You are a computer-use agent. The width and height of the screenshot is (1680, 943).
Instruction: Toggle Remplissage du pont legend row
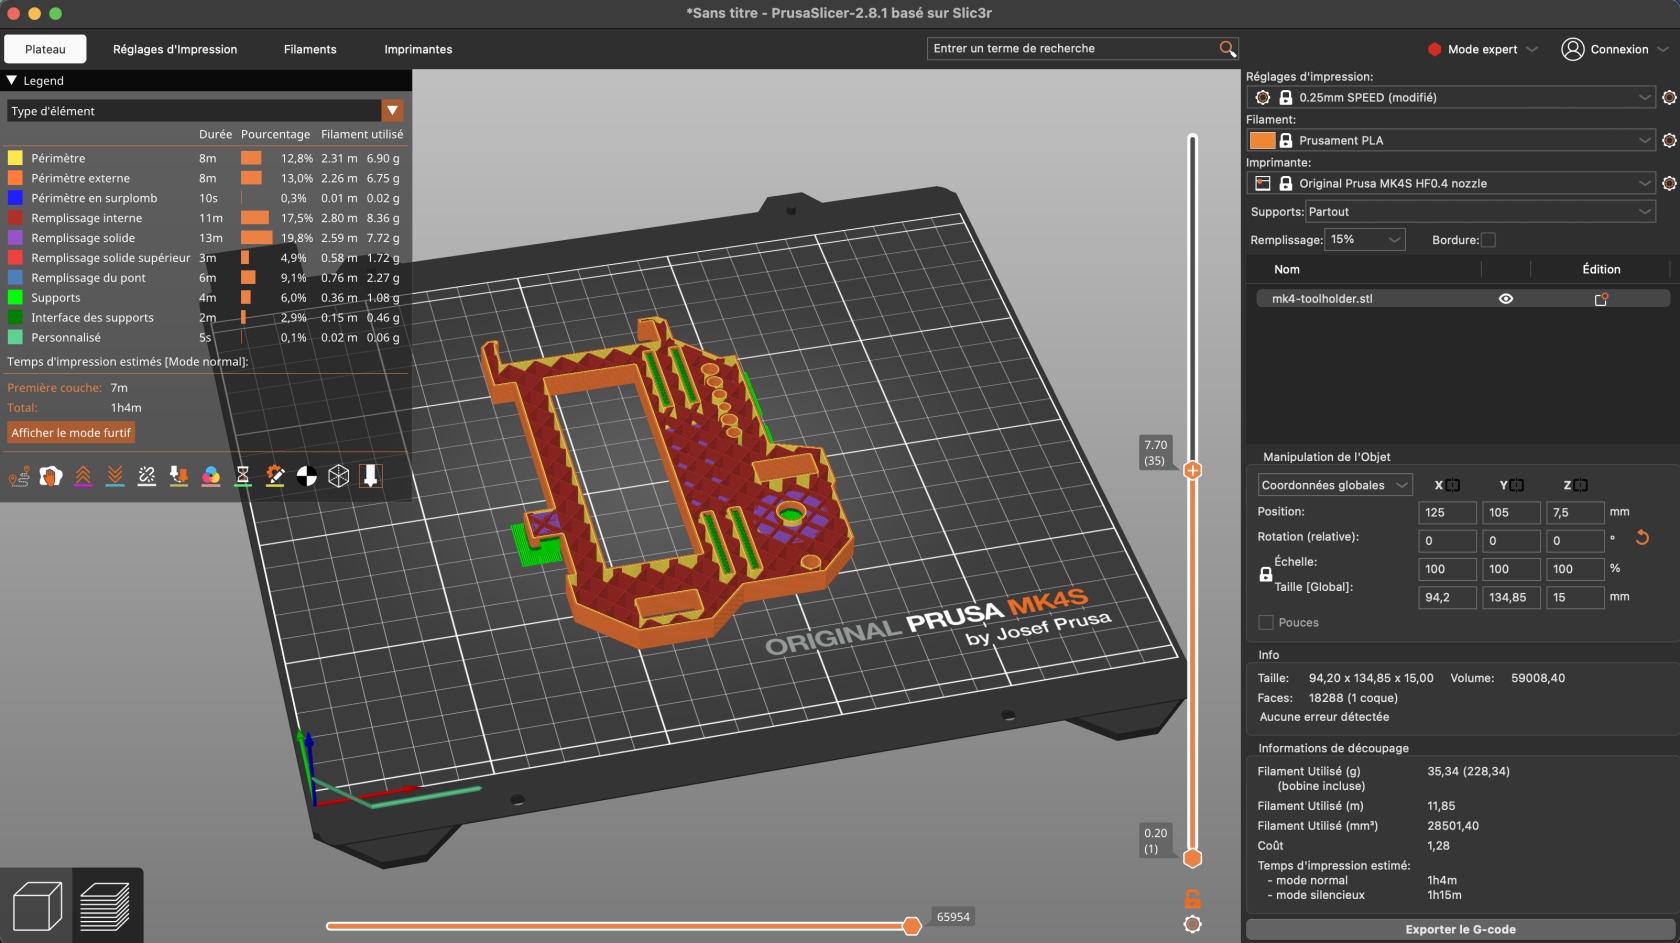204,278
